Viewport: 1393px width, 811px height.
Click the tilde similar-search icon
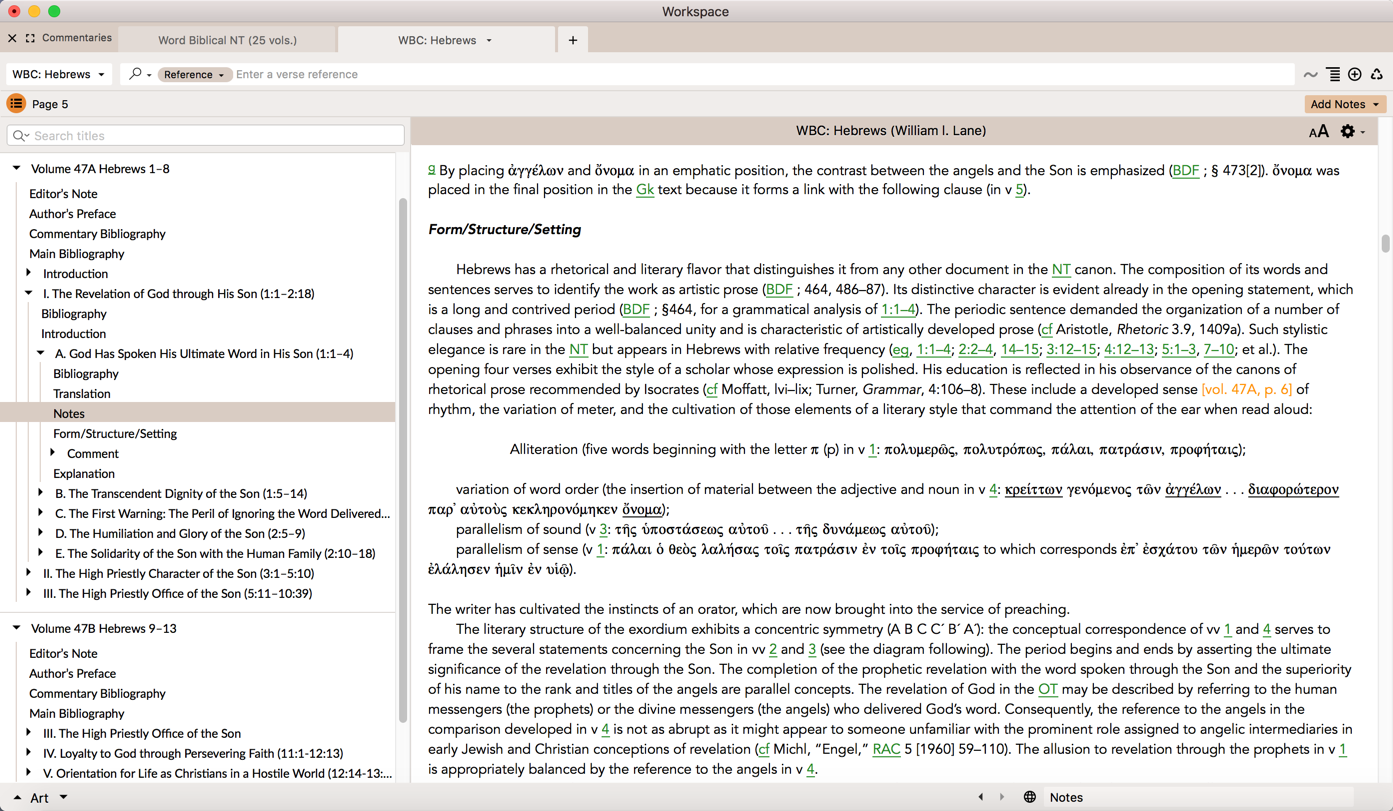[1310, 75]
